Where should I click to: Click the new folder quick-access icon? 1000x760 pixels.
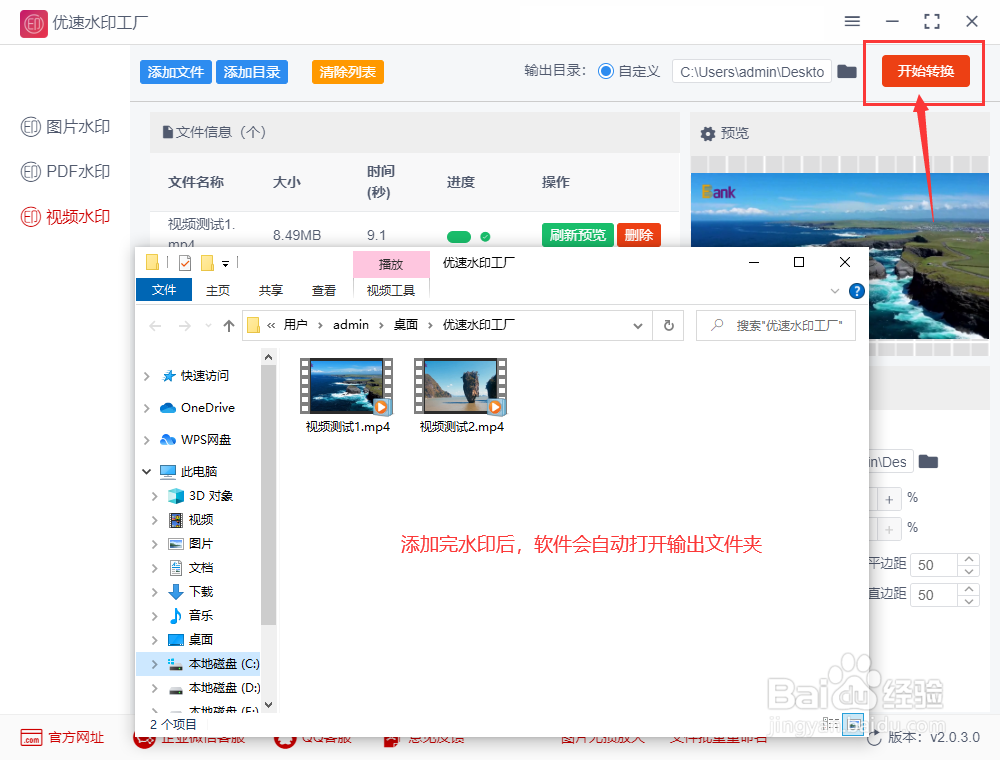[x=207, y=263]
